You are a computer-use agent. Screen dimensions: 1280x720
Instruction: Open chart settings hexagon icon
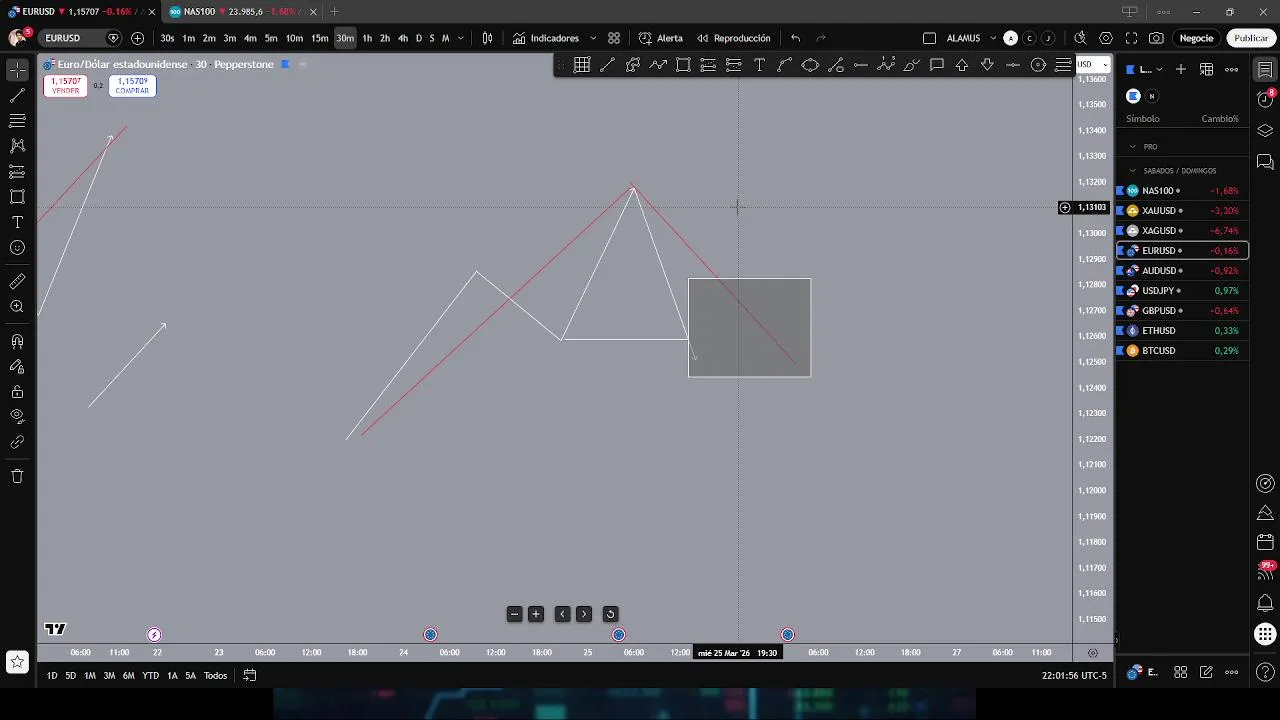tap(1106, 38)
